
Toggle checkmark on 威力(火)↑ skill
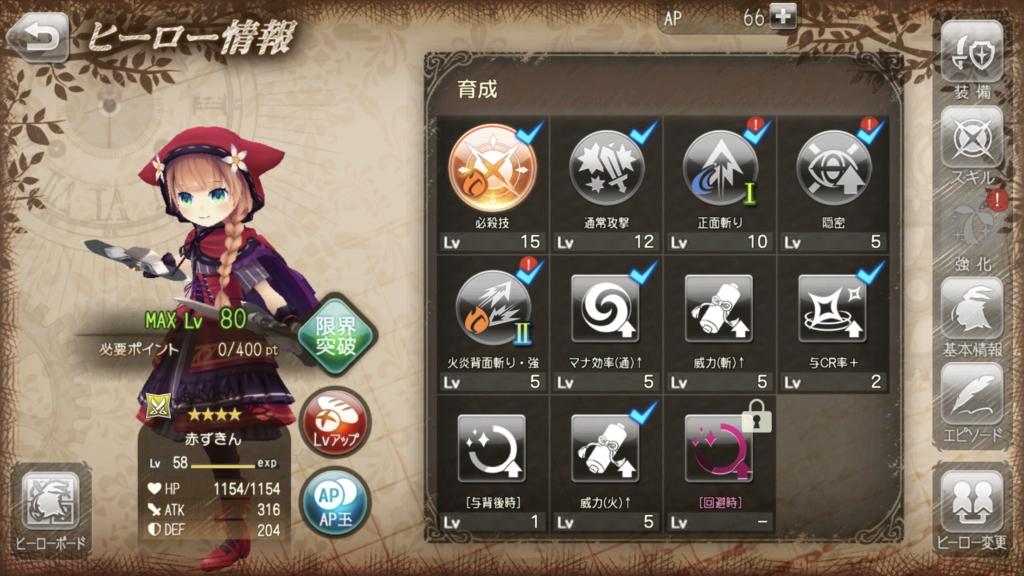643,413
